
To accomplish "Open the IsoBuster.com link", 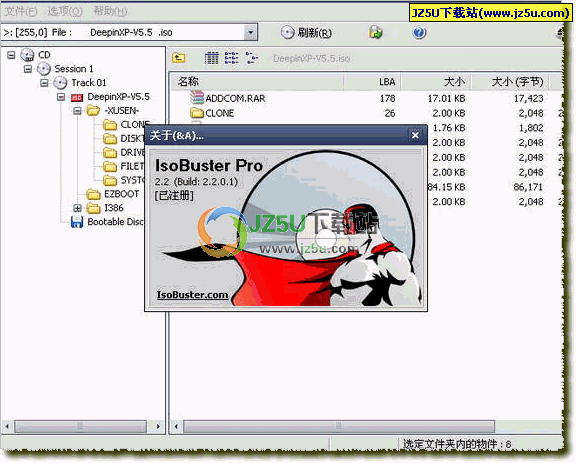I will coord(192,295).
